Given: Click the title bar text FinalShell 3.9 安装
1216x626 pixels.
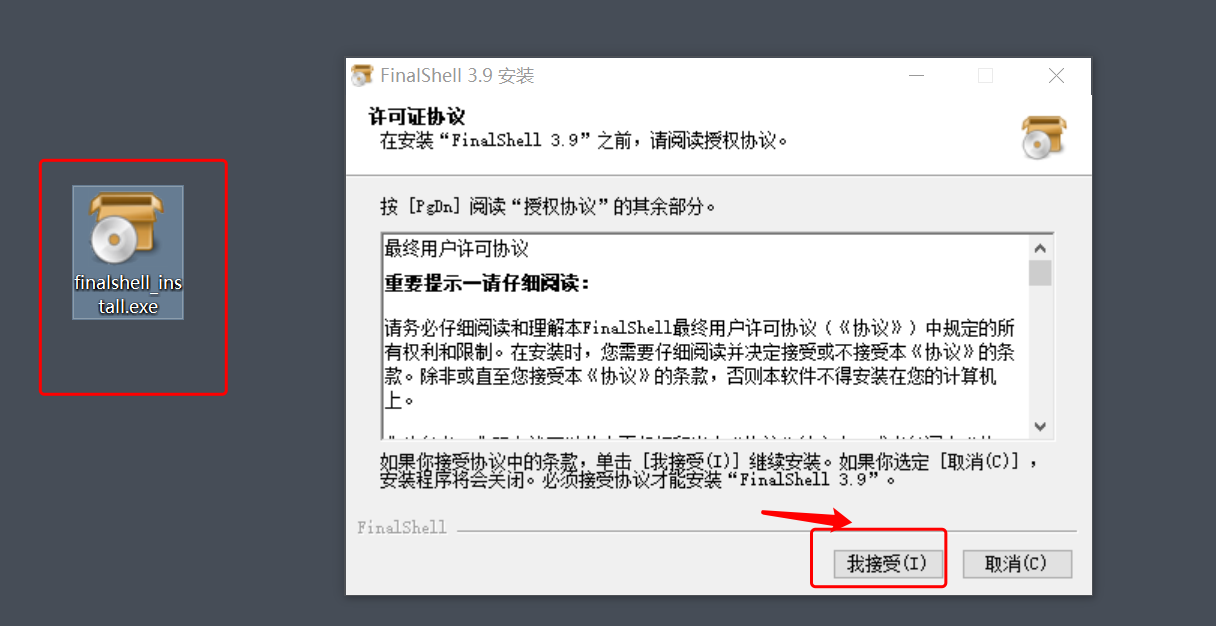Looking at the screenshot, I should (x=457, y=76).
